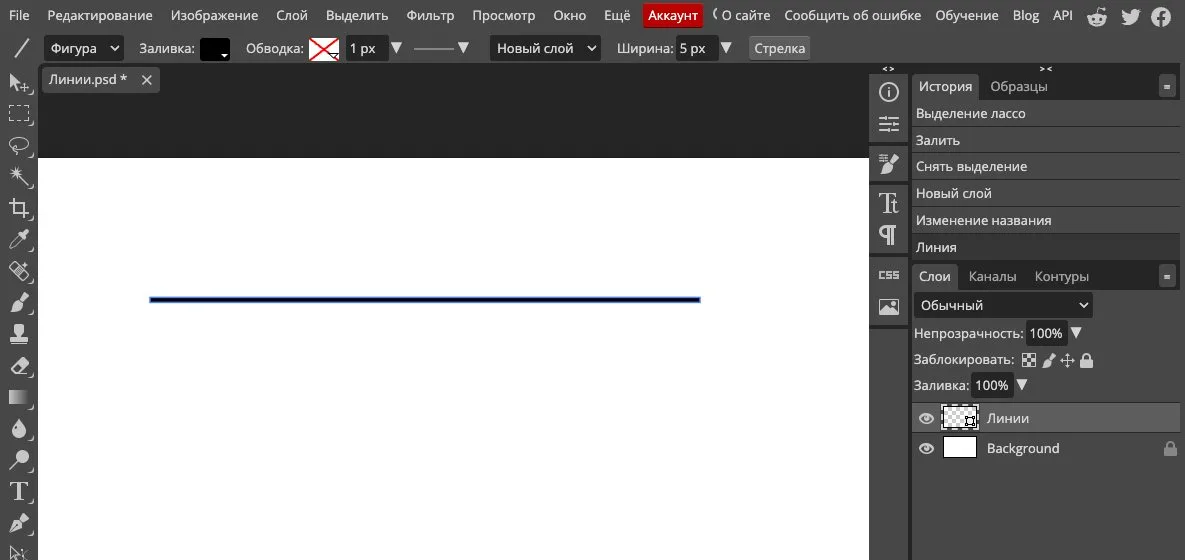
Task: Open the Blog link
Action: click(x=1026, y=15)
